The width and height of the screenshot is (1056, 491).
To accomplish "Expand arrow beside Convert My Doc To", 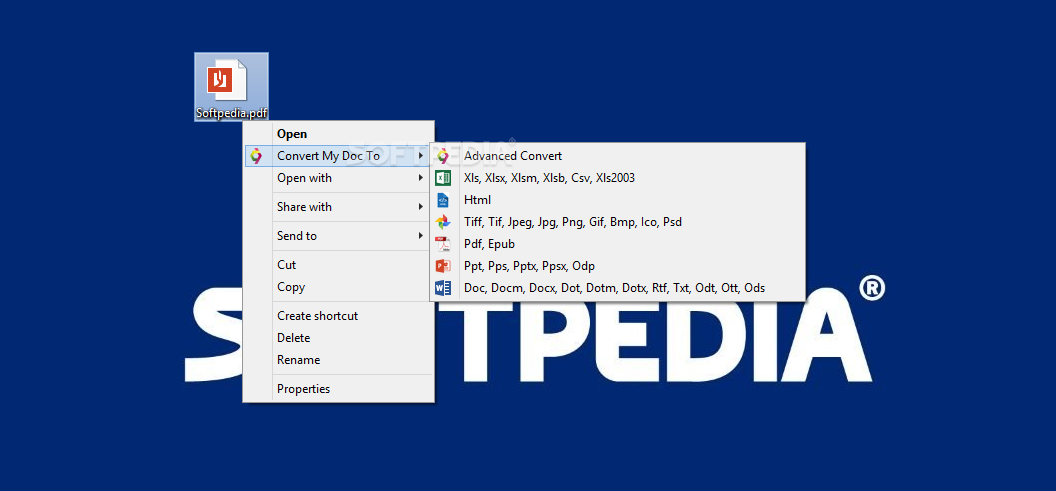I will [420, 156].
